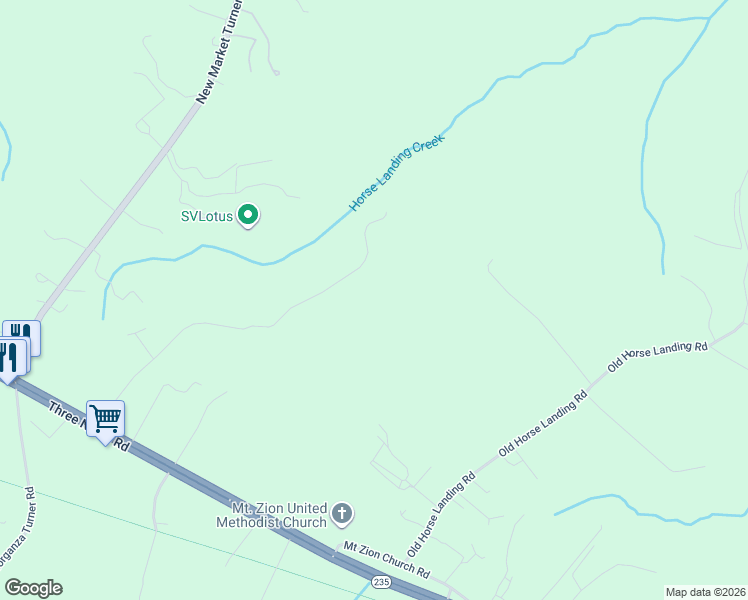Click the SVLotus green location pin
748x600 pixels.
[248, 216]
